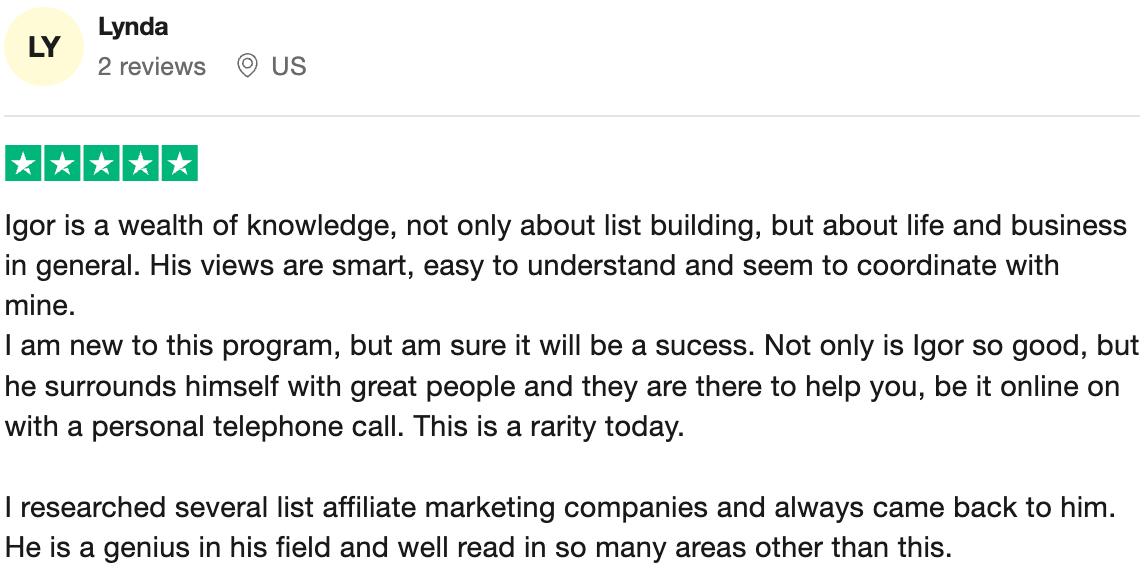Click the second green rating star

(63, 164)
